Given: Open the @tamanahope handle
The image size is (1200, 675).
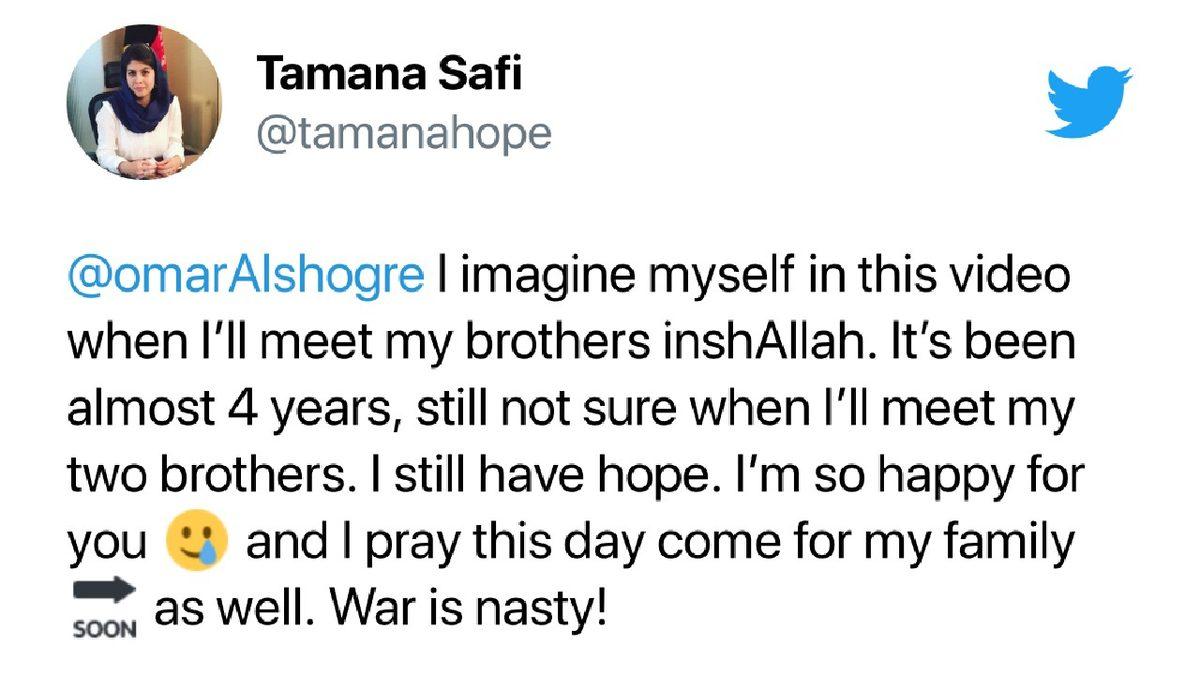Looking at the screenshot, I should point(404,133).
